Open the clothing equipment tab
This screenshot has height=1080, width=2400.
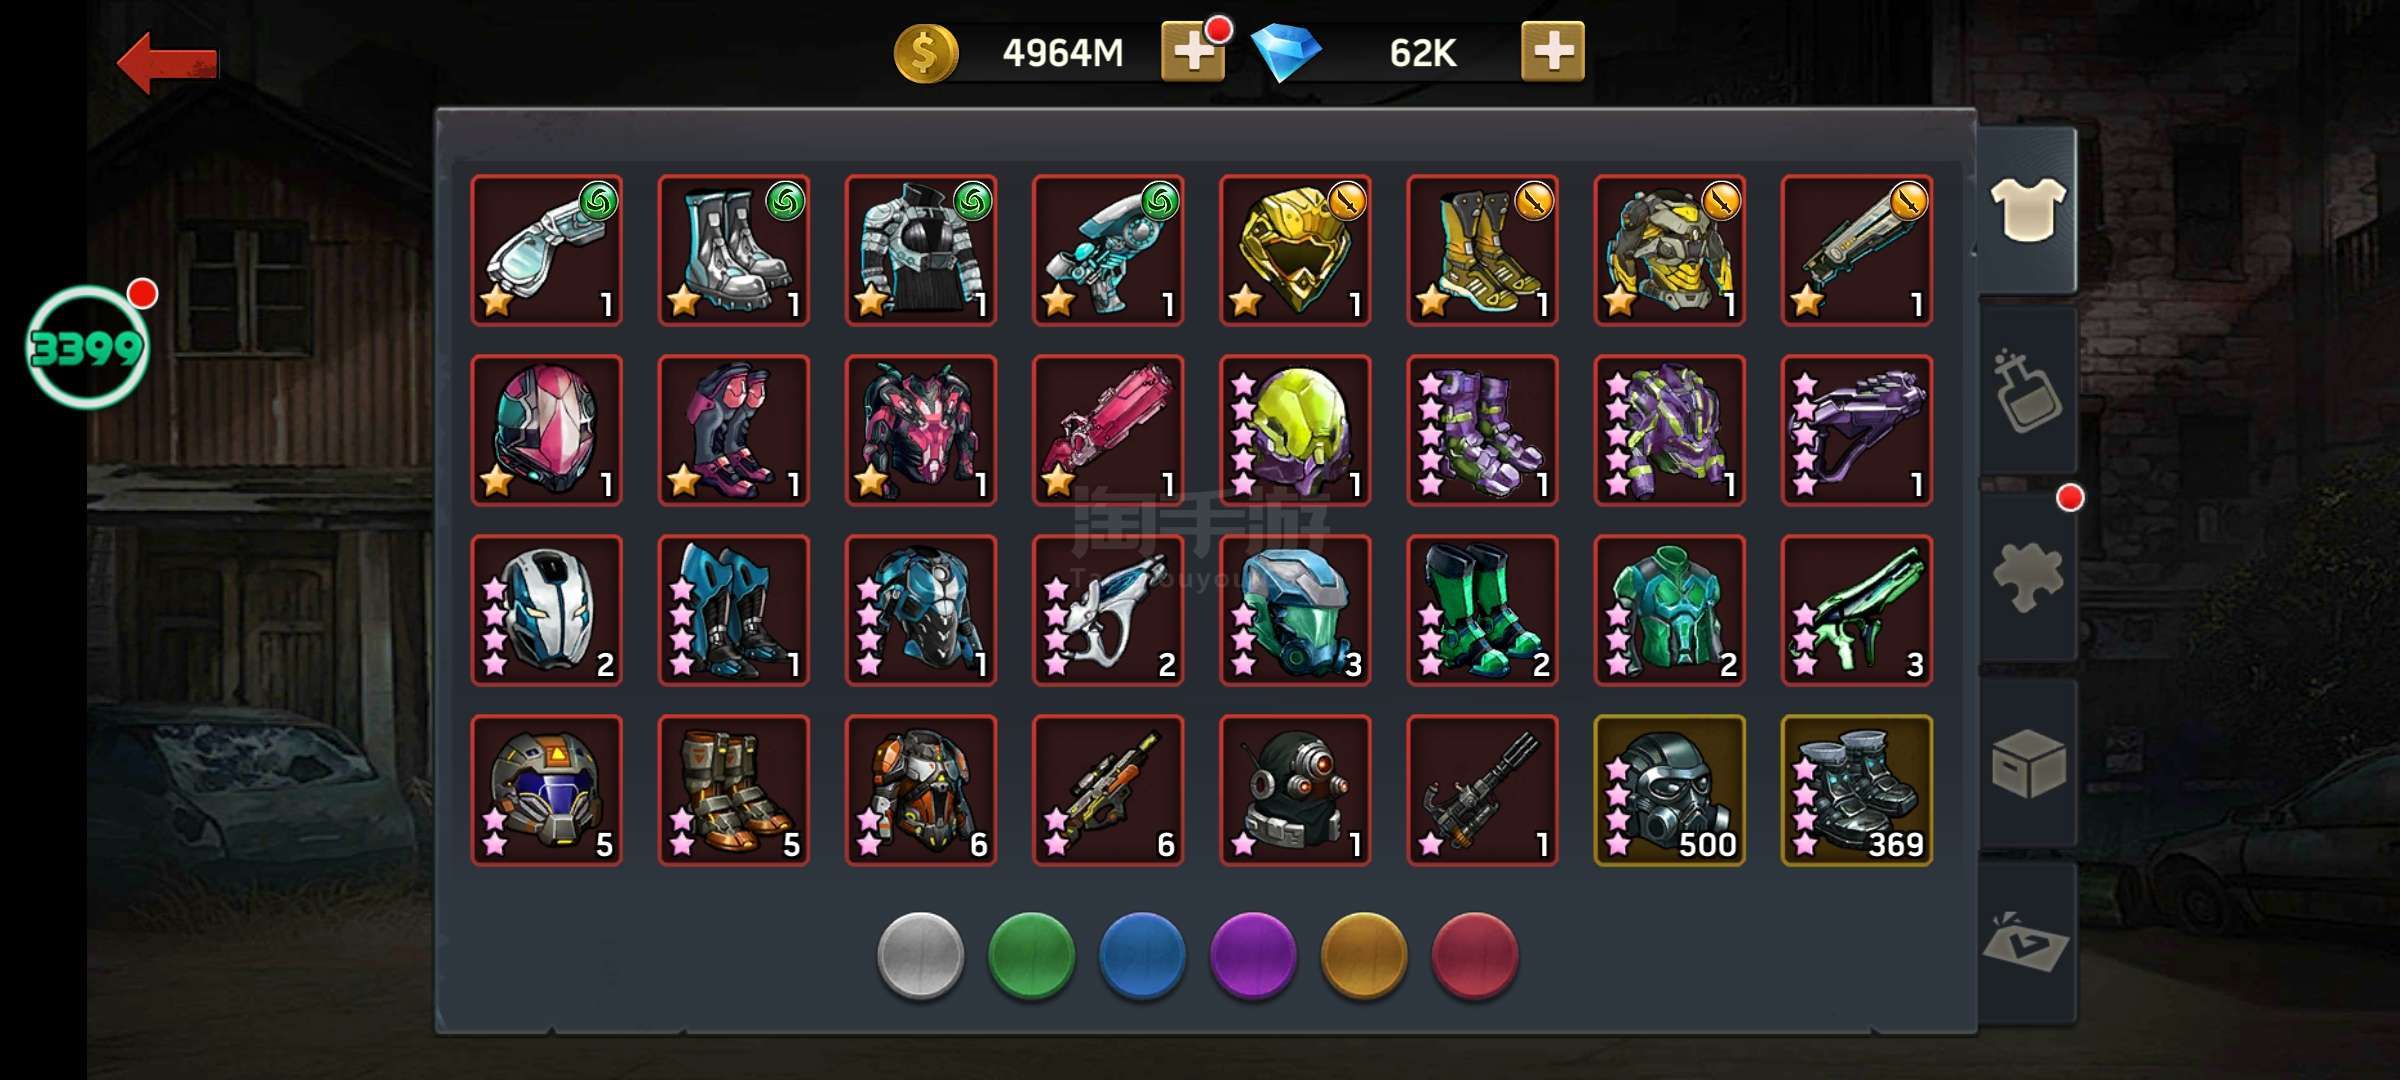[x=2027, y=210]
